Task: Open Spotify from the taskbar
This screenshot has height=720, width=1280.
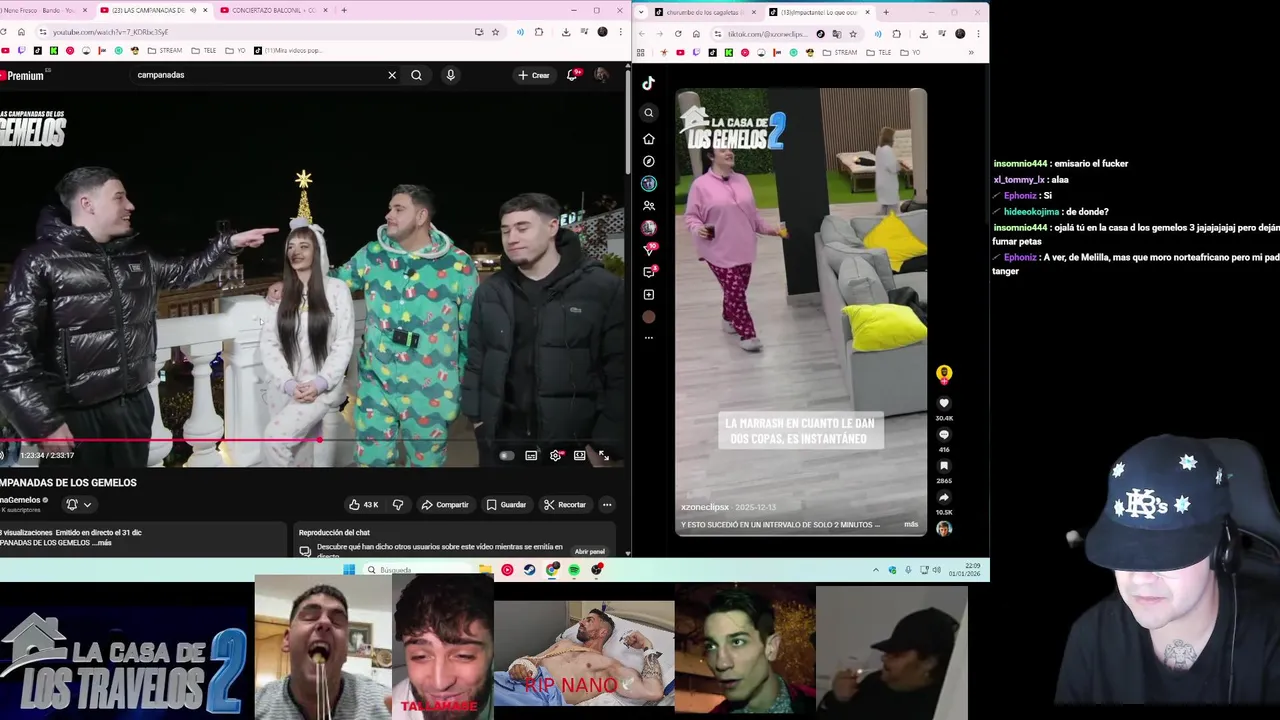Action: (x=574, y=570)
